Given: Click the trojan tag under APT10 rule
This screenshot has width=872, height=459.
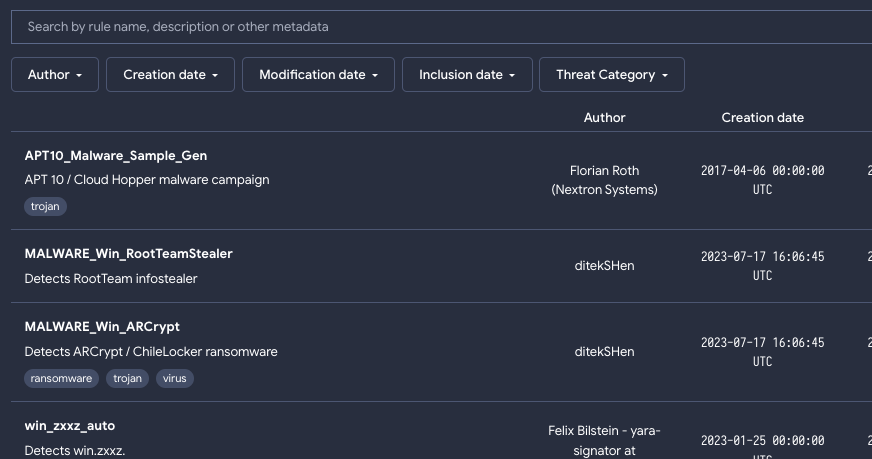Looking at the screenshot, I should [x=45, y=206].
